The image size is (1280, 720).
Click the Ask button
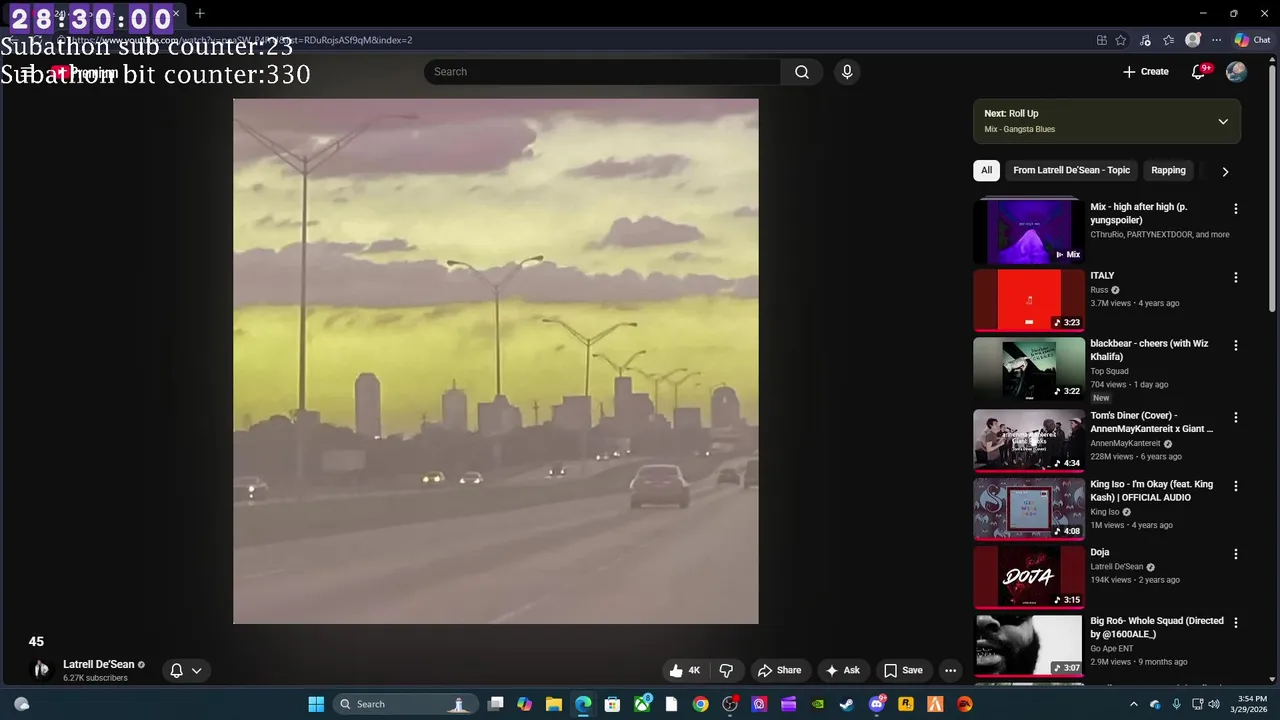pyautogui.click(x=842, y=670)
